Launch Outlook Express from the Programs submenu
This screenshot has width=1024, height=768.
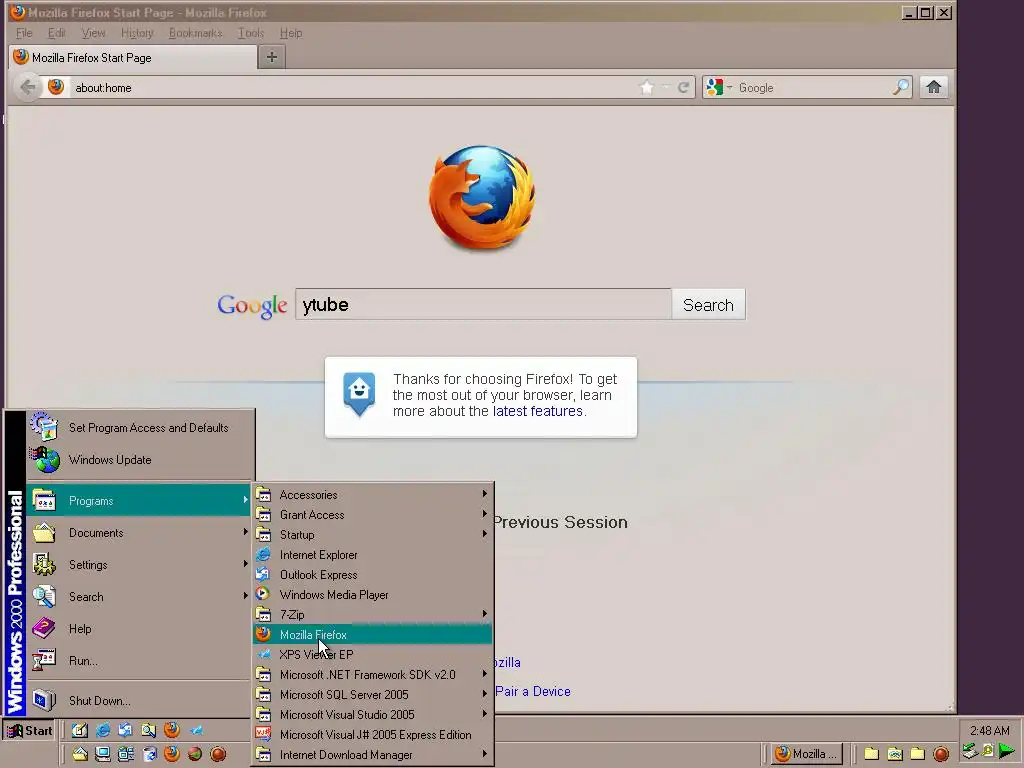(x=372, y=575)
